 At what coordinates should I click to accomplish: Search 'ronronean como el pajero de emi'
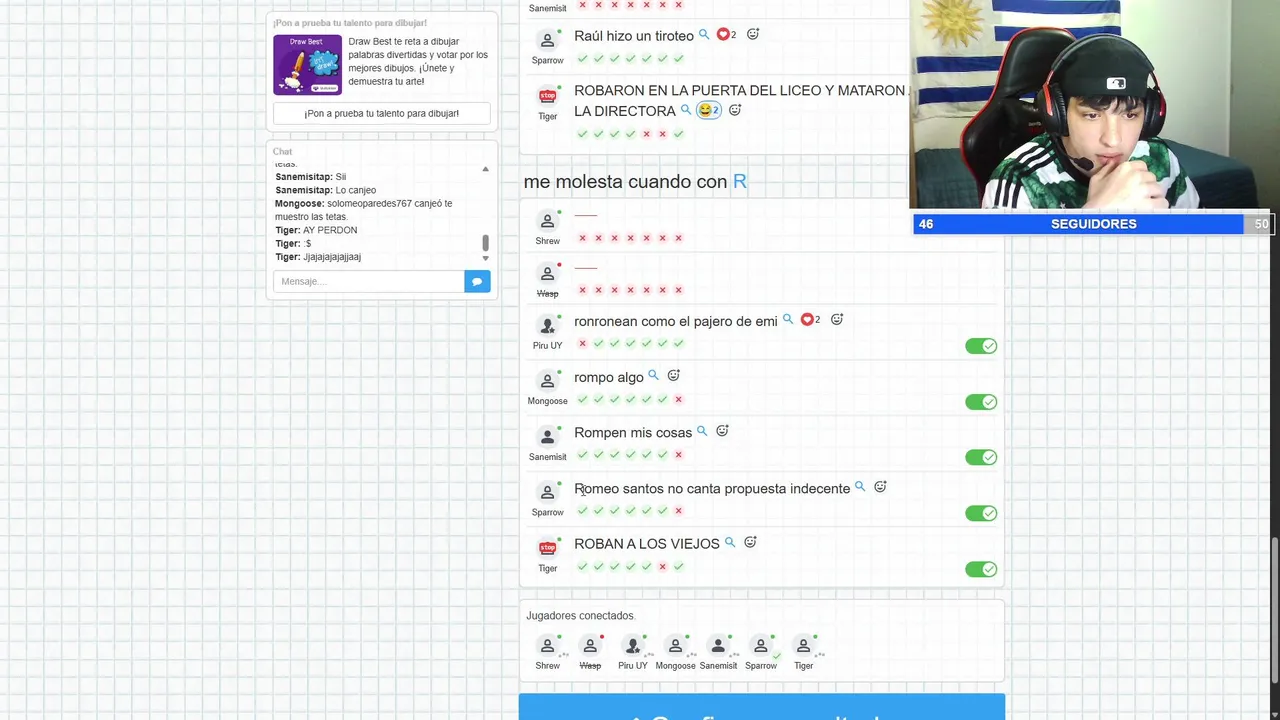788,320
